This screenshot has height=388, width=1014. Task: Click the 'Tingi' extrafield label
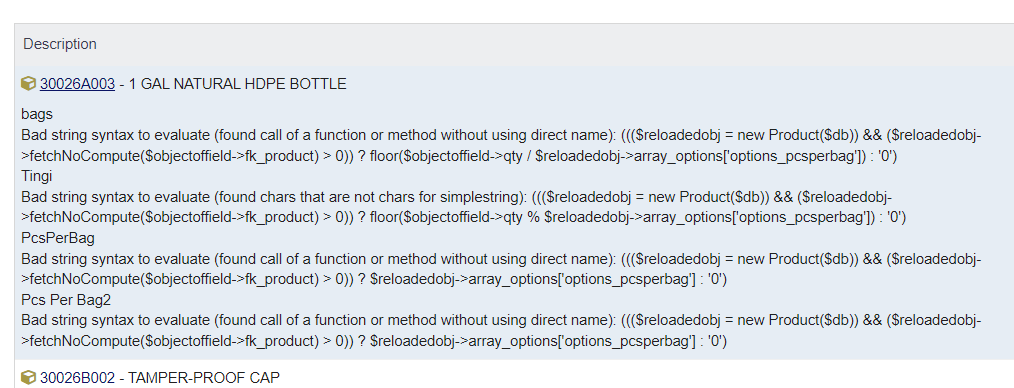[x=37, y=176]
